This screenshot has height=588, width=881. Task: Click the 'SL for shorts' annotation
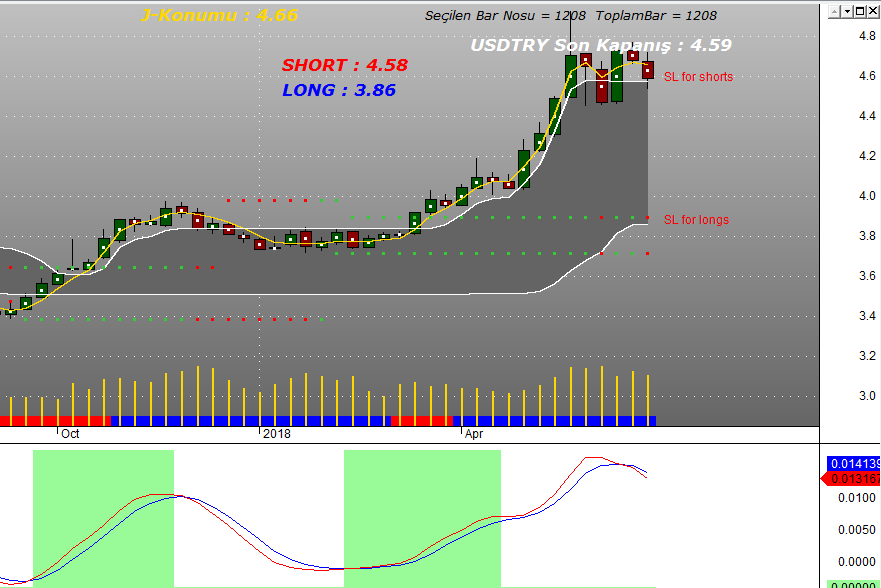coord(698,77)
